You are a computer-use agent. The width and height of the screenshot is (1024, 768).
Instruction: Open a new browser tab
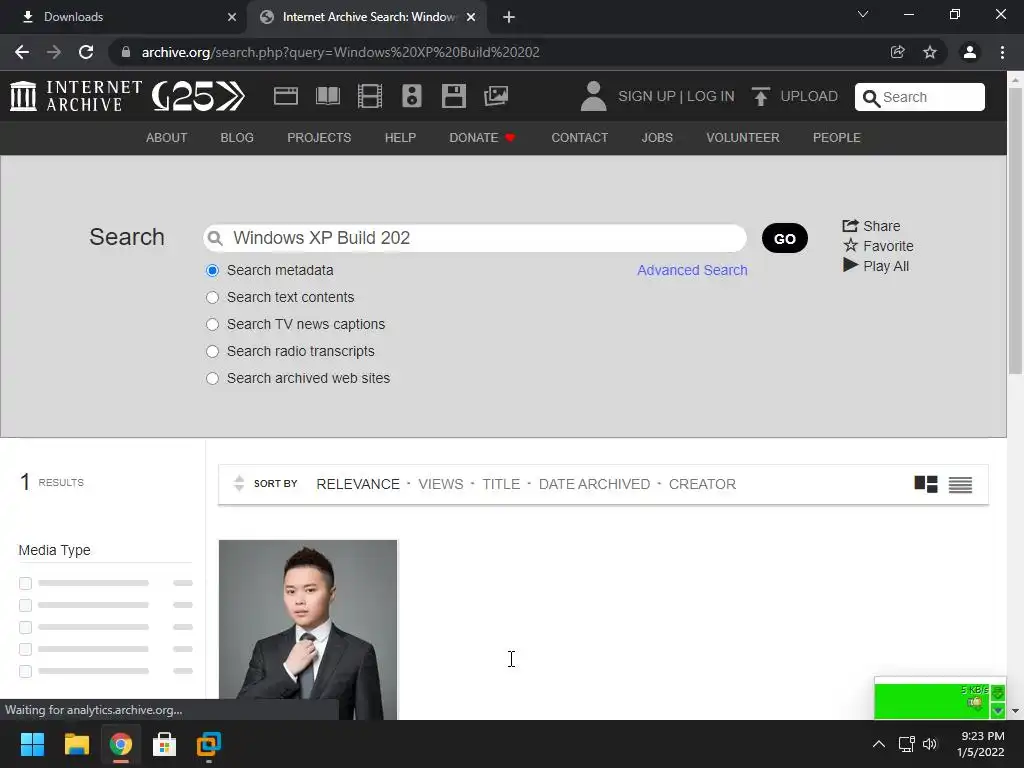[509, 17]
